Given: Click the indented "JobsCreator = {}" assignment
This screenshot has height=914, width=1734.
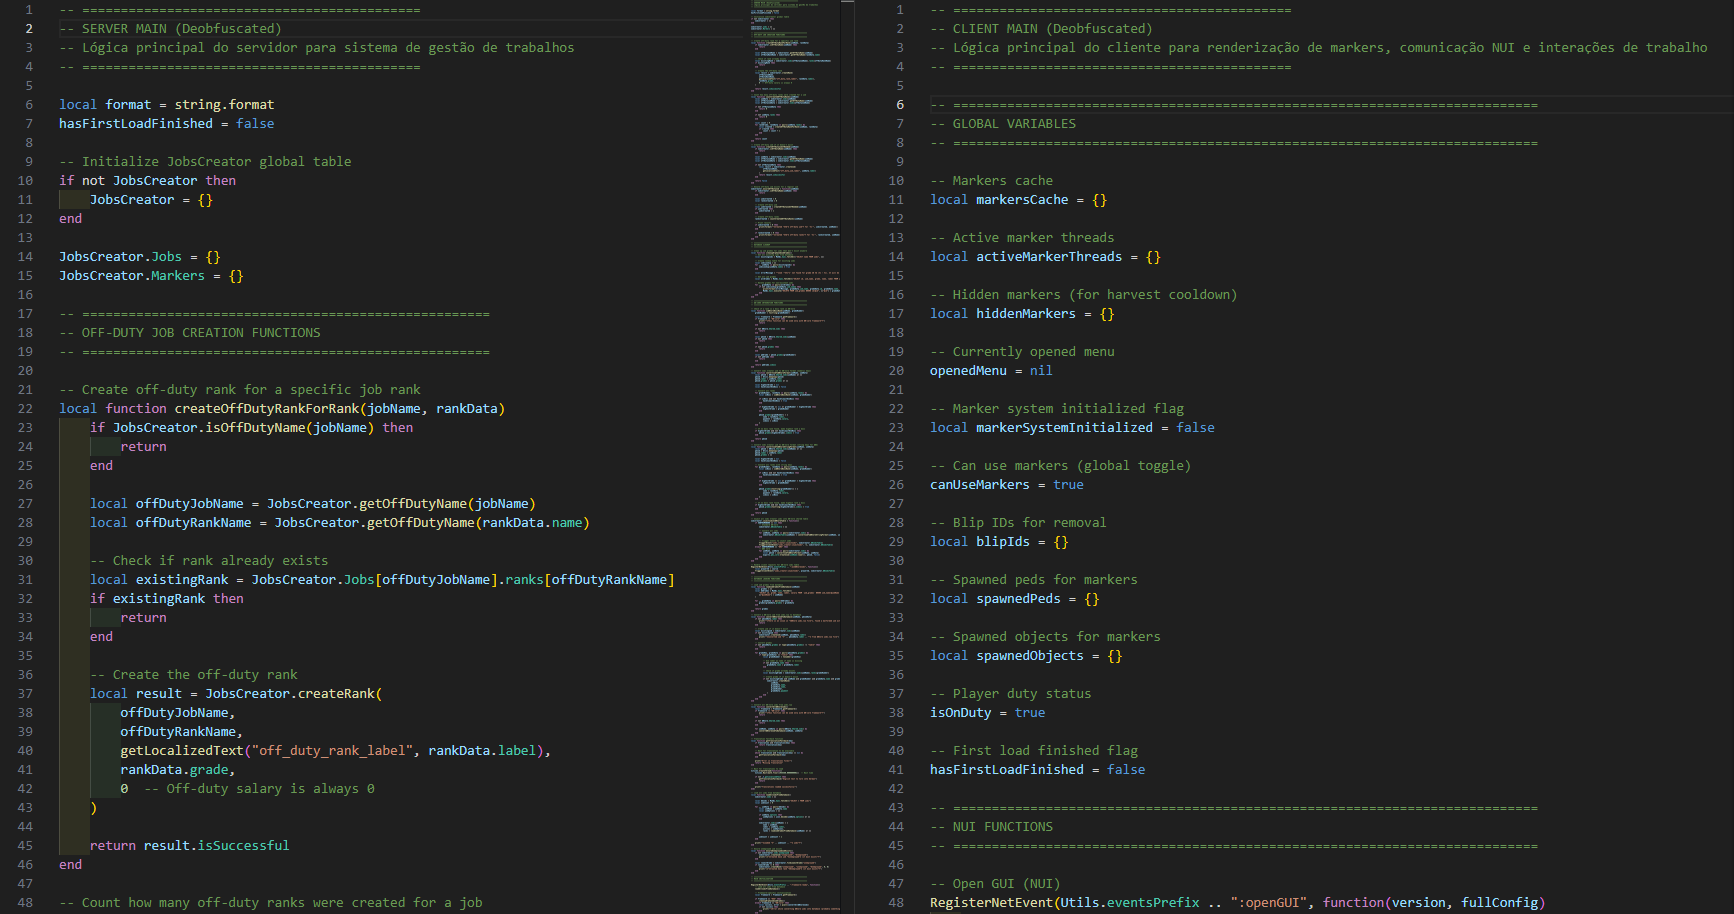Looking at the screenshot, I should coord(151,200).
